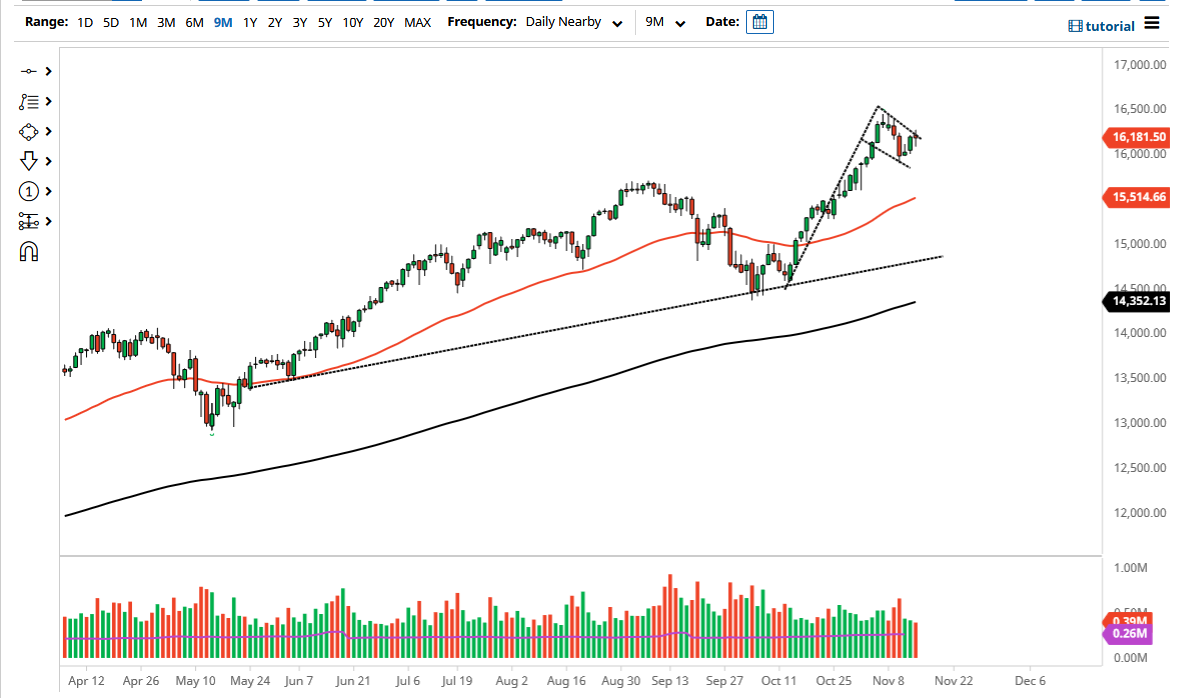Select the arrow annotation tool

click(x=27, y=161)
